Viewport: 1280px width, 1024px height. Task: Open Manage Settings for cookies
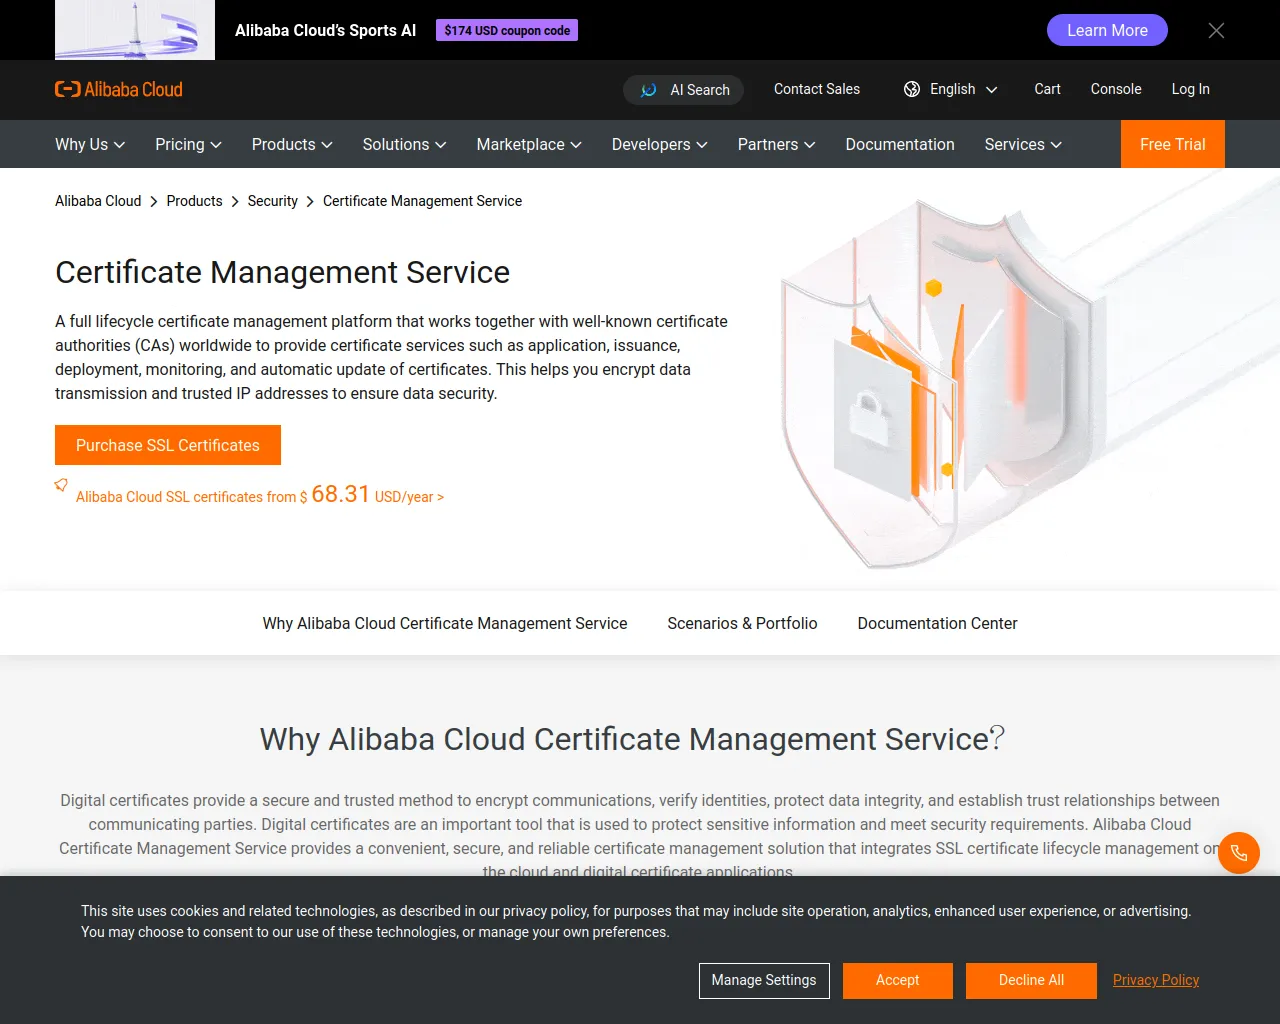(x=763, y=980)
